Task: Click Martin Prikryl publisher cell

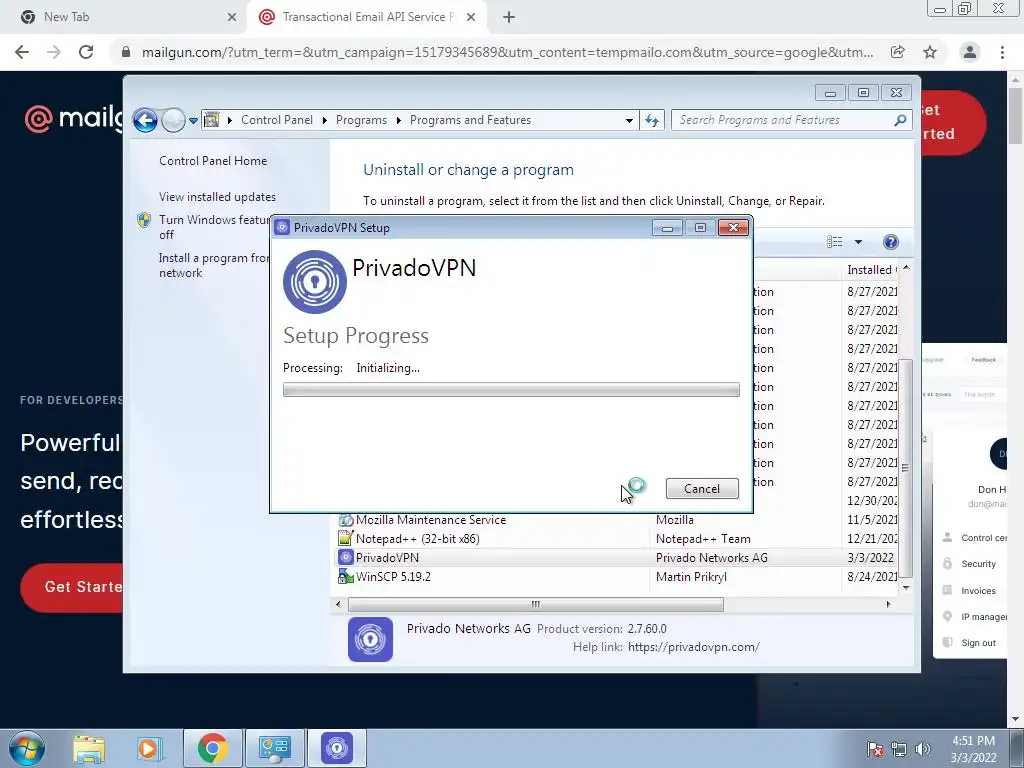Action: 691,577
